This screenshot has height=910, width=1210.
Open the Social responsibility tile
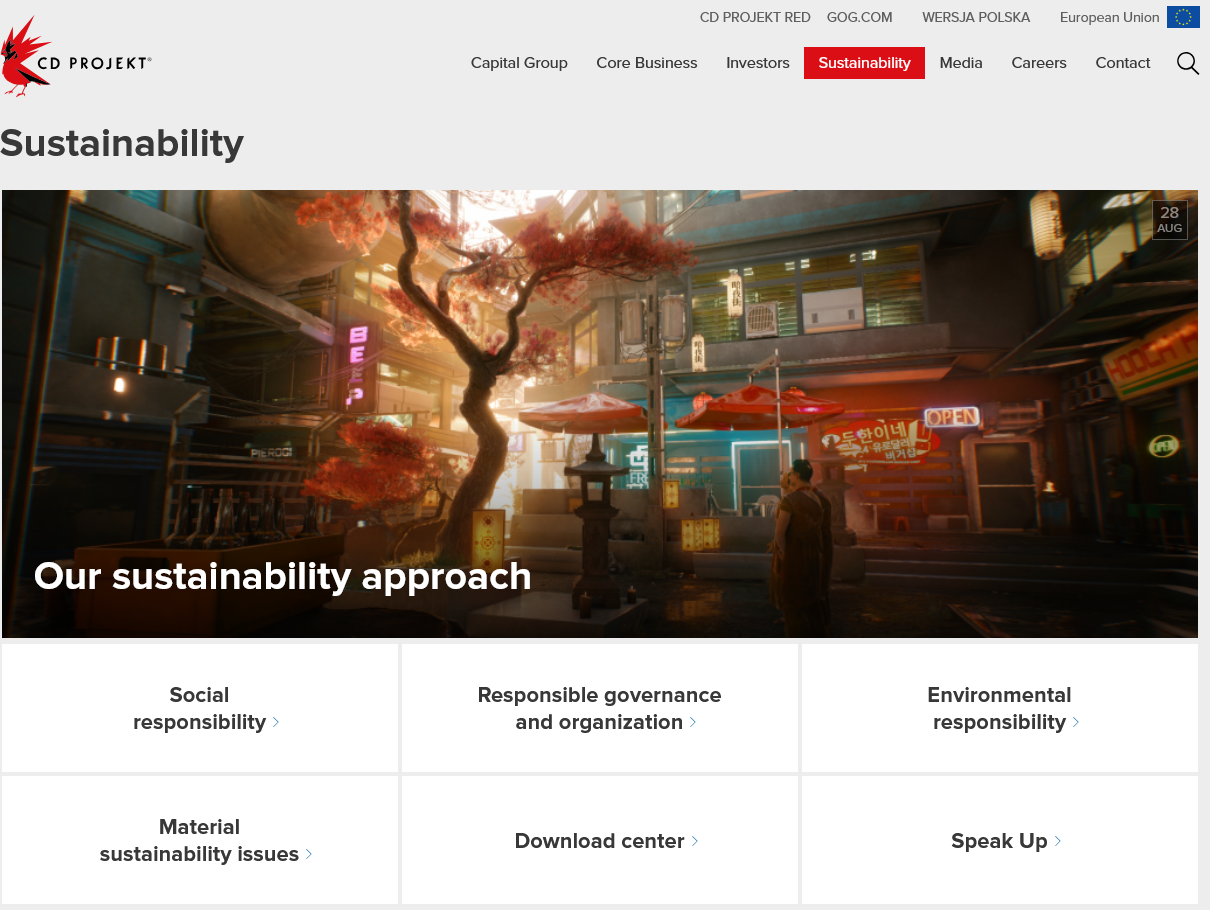tap(200, 708)
